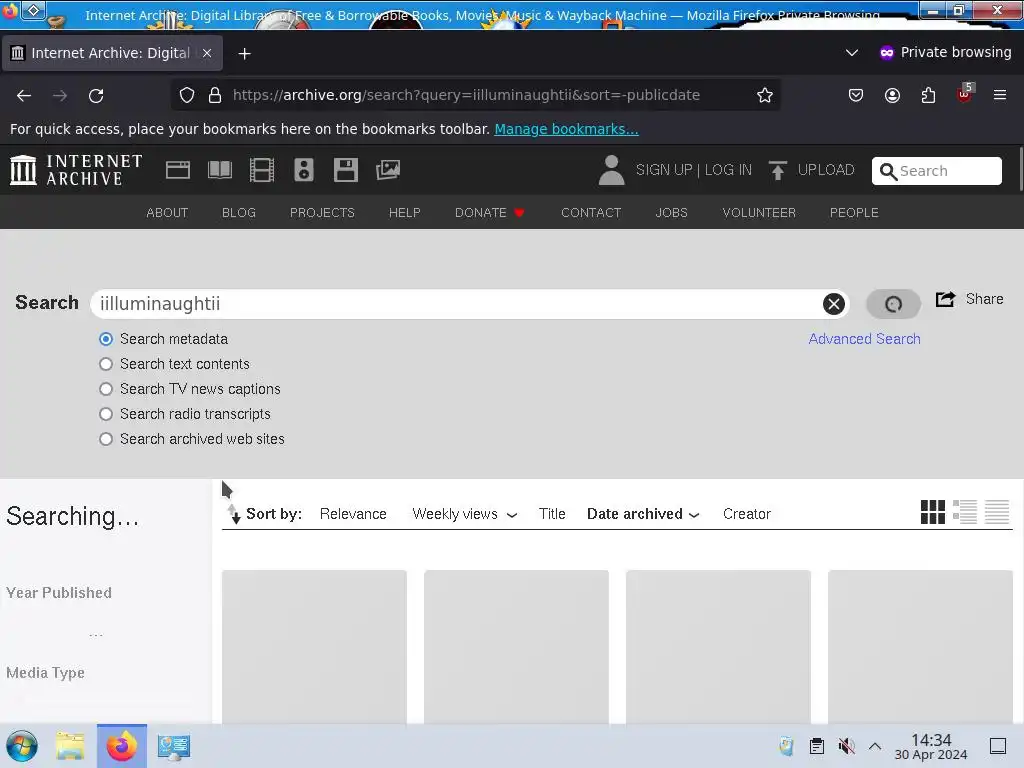Open VOLUNTEER navigation item
Image resolution: width=1024 pixels, height=768 pixels.
click(759, 213)
